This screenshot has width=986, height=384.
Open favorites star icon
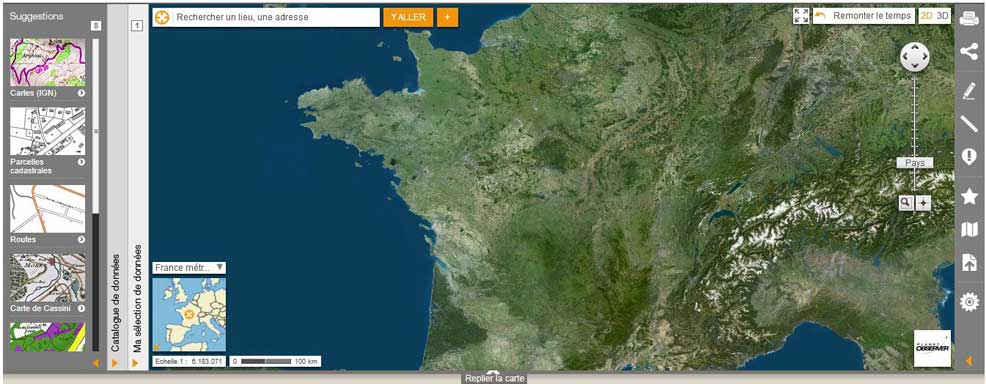pos(969,197)
